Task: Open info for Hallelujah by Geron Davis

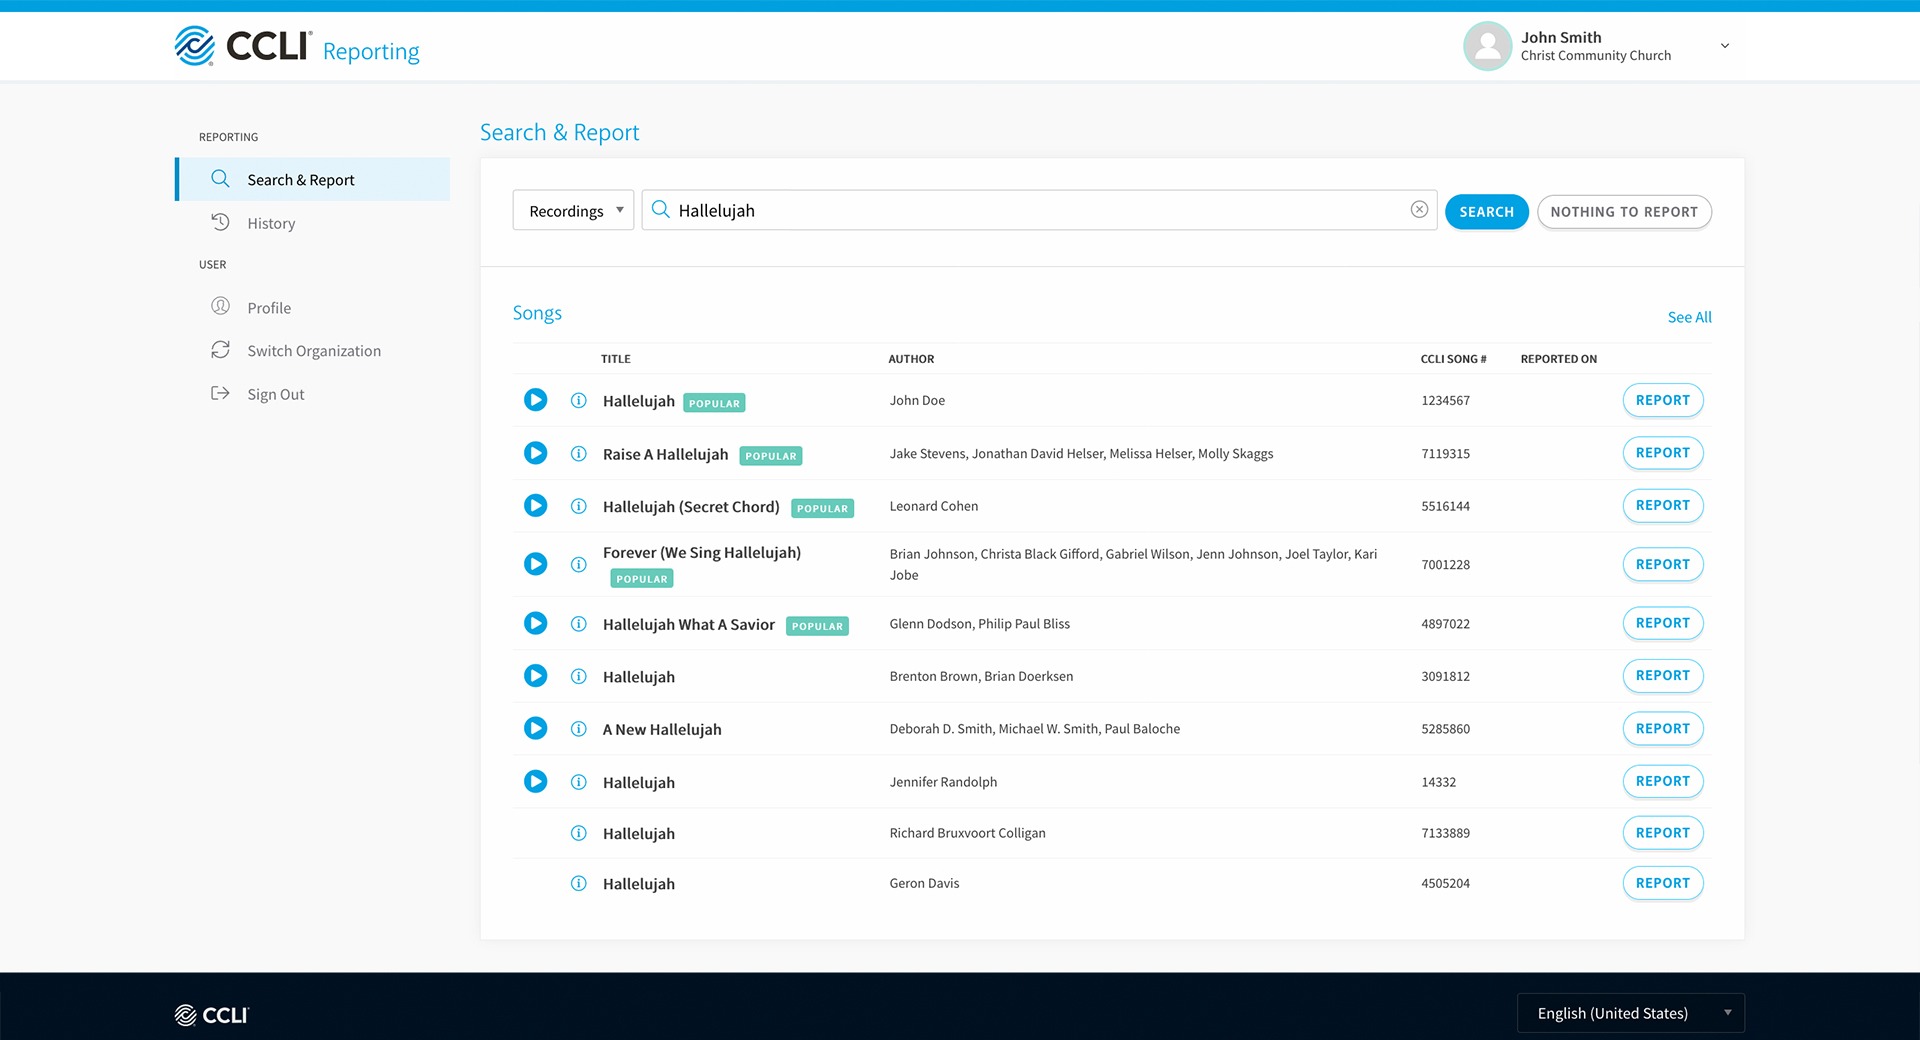Action: coord(578,883)
